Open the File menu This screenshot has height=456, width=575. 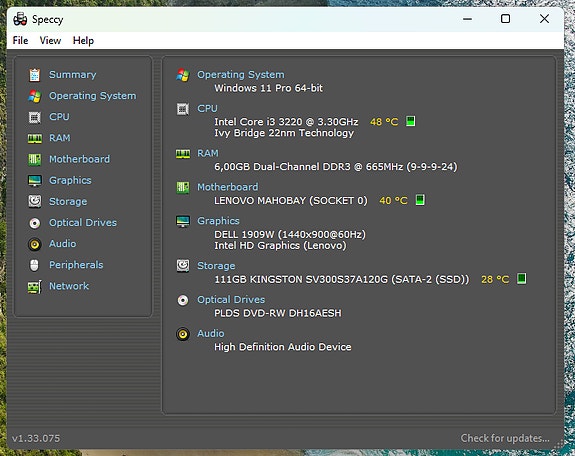20,40
